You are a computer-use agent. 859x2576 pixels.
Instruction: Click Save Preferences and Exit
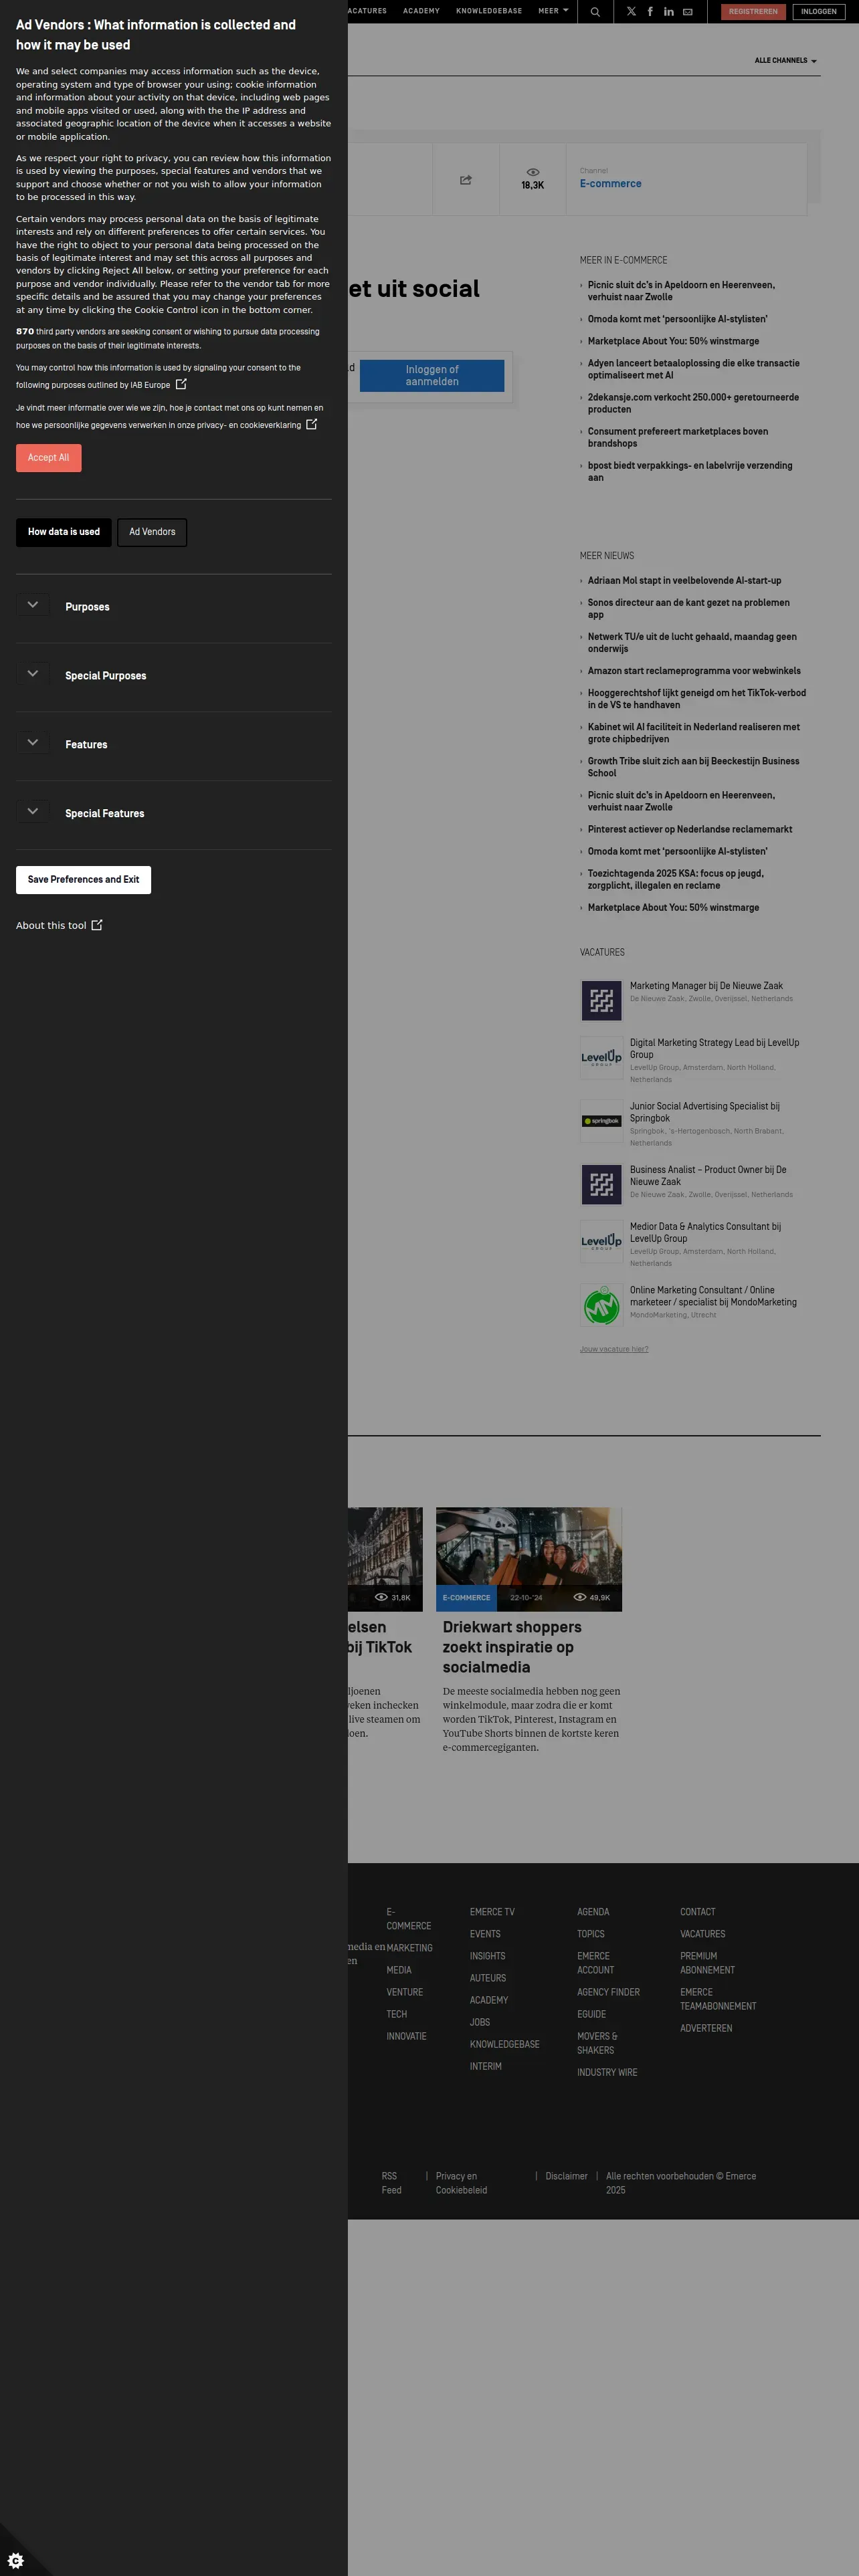83,880
